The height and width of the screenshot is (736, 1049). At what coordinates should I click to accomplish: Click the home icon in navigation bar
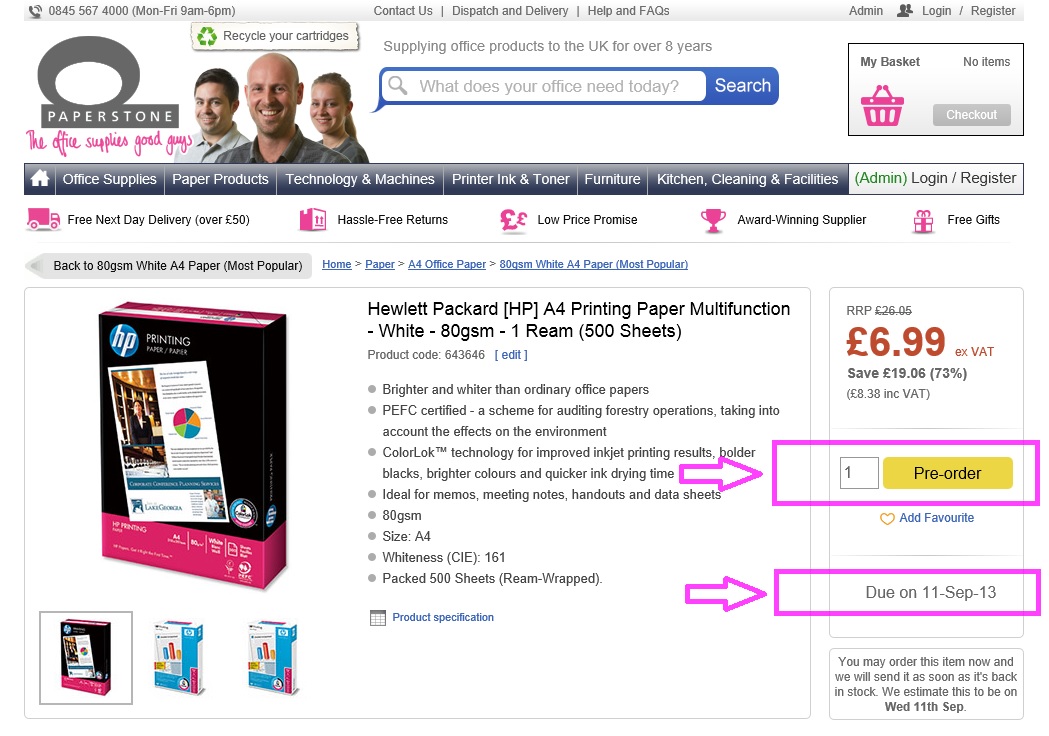pyautogui.click(x=40, y=179)
